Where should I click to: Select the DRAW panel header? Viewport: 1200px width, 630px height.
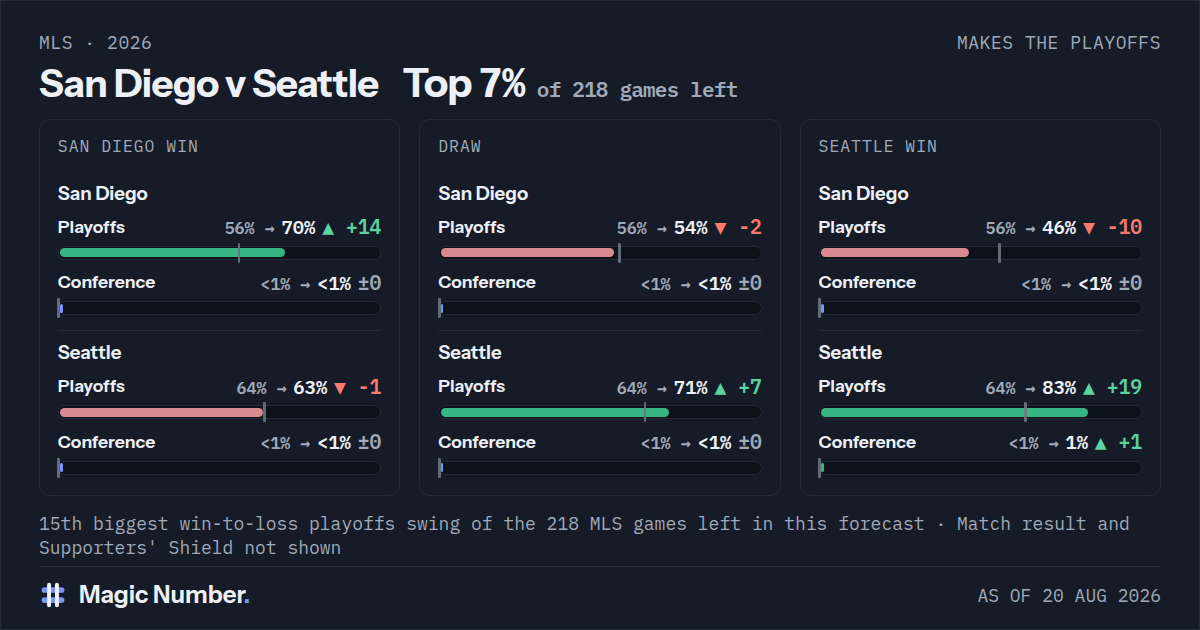click(x=460, y=146)
